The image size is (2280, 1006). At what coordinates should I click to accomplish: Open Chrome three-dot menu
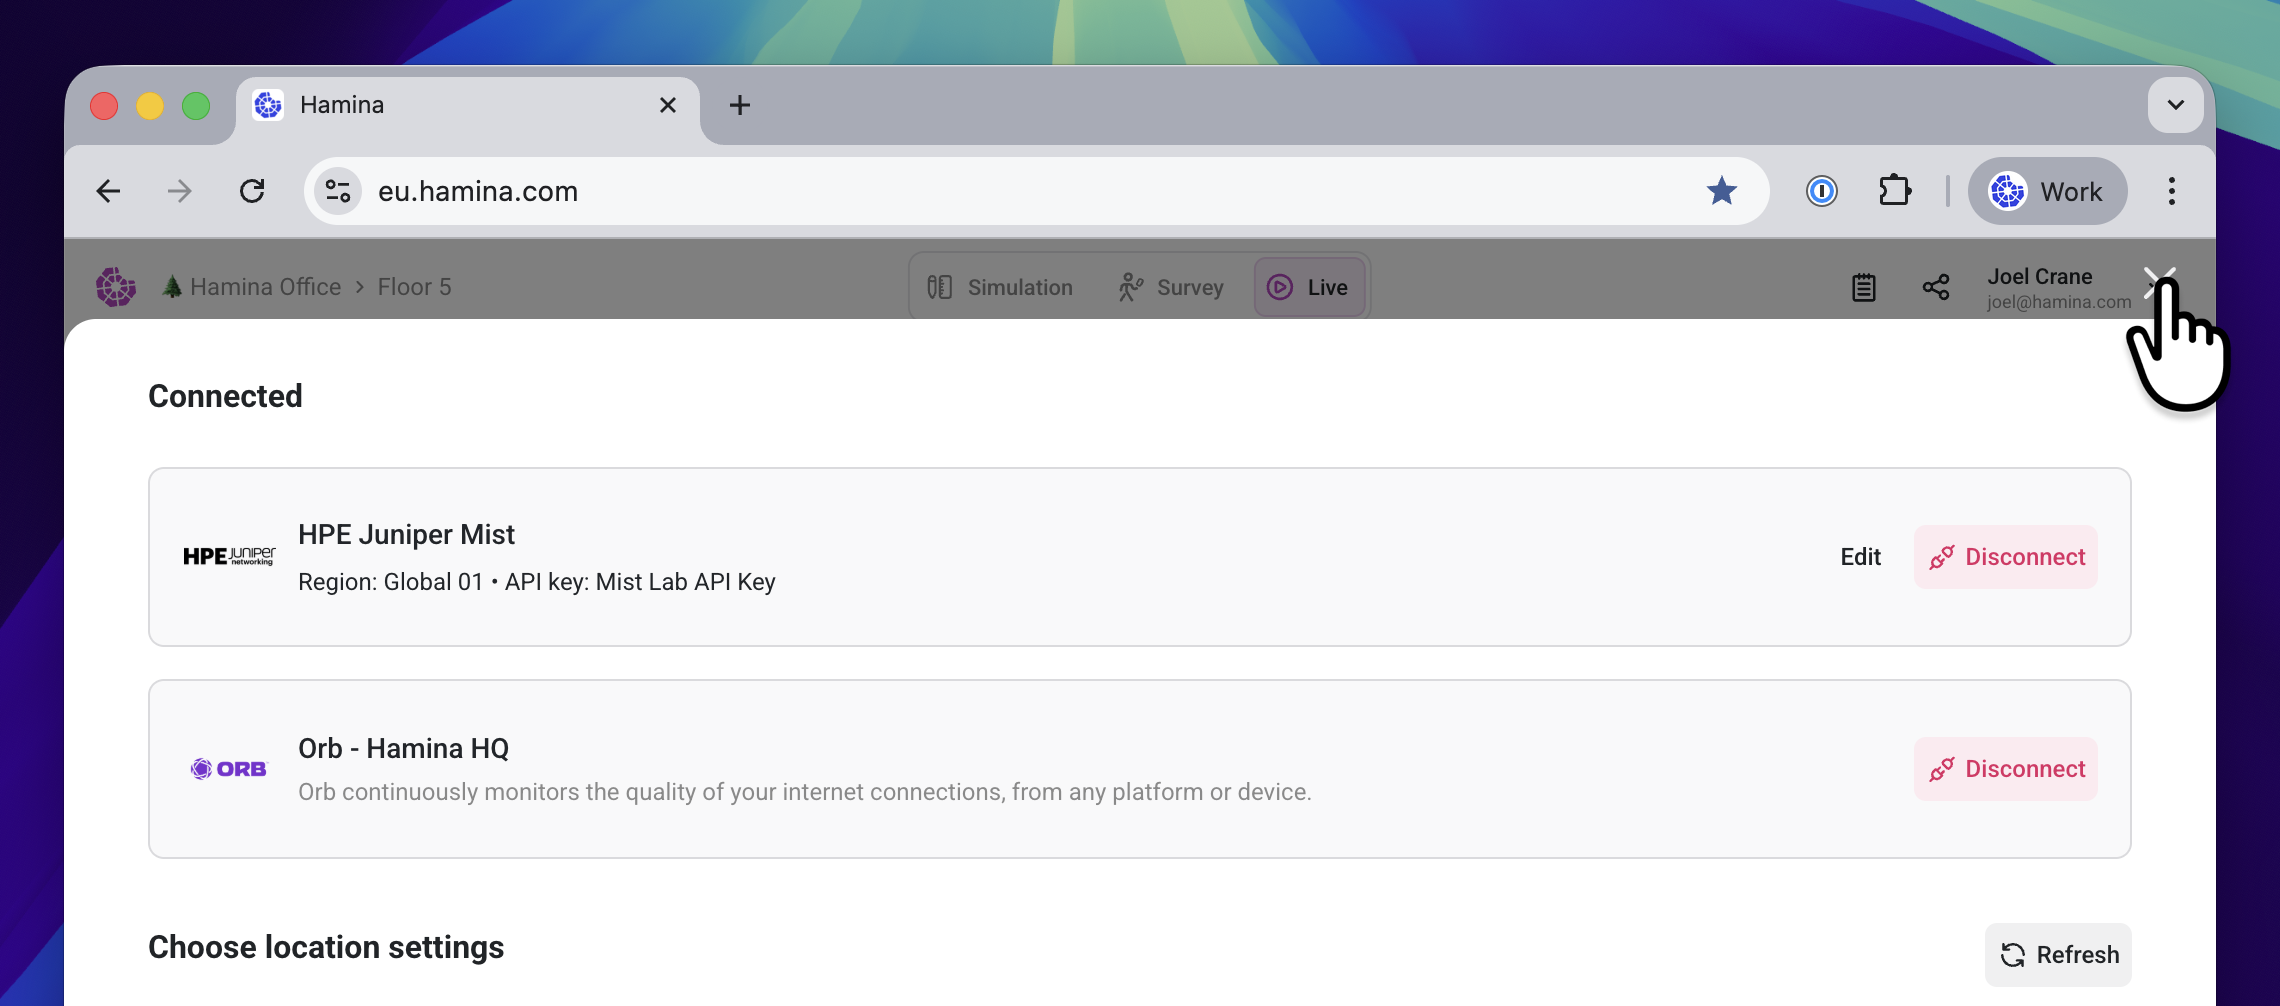[x=2171, y=191]
